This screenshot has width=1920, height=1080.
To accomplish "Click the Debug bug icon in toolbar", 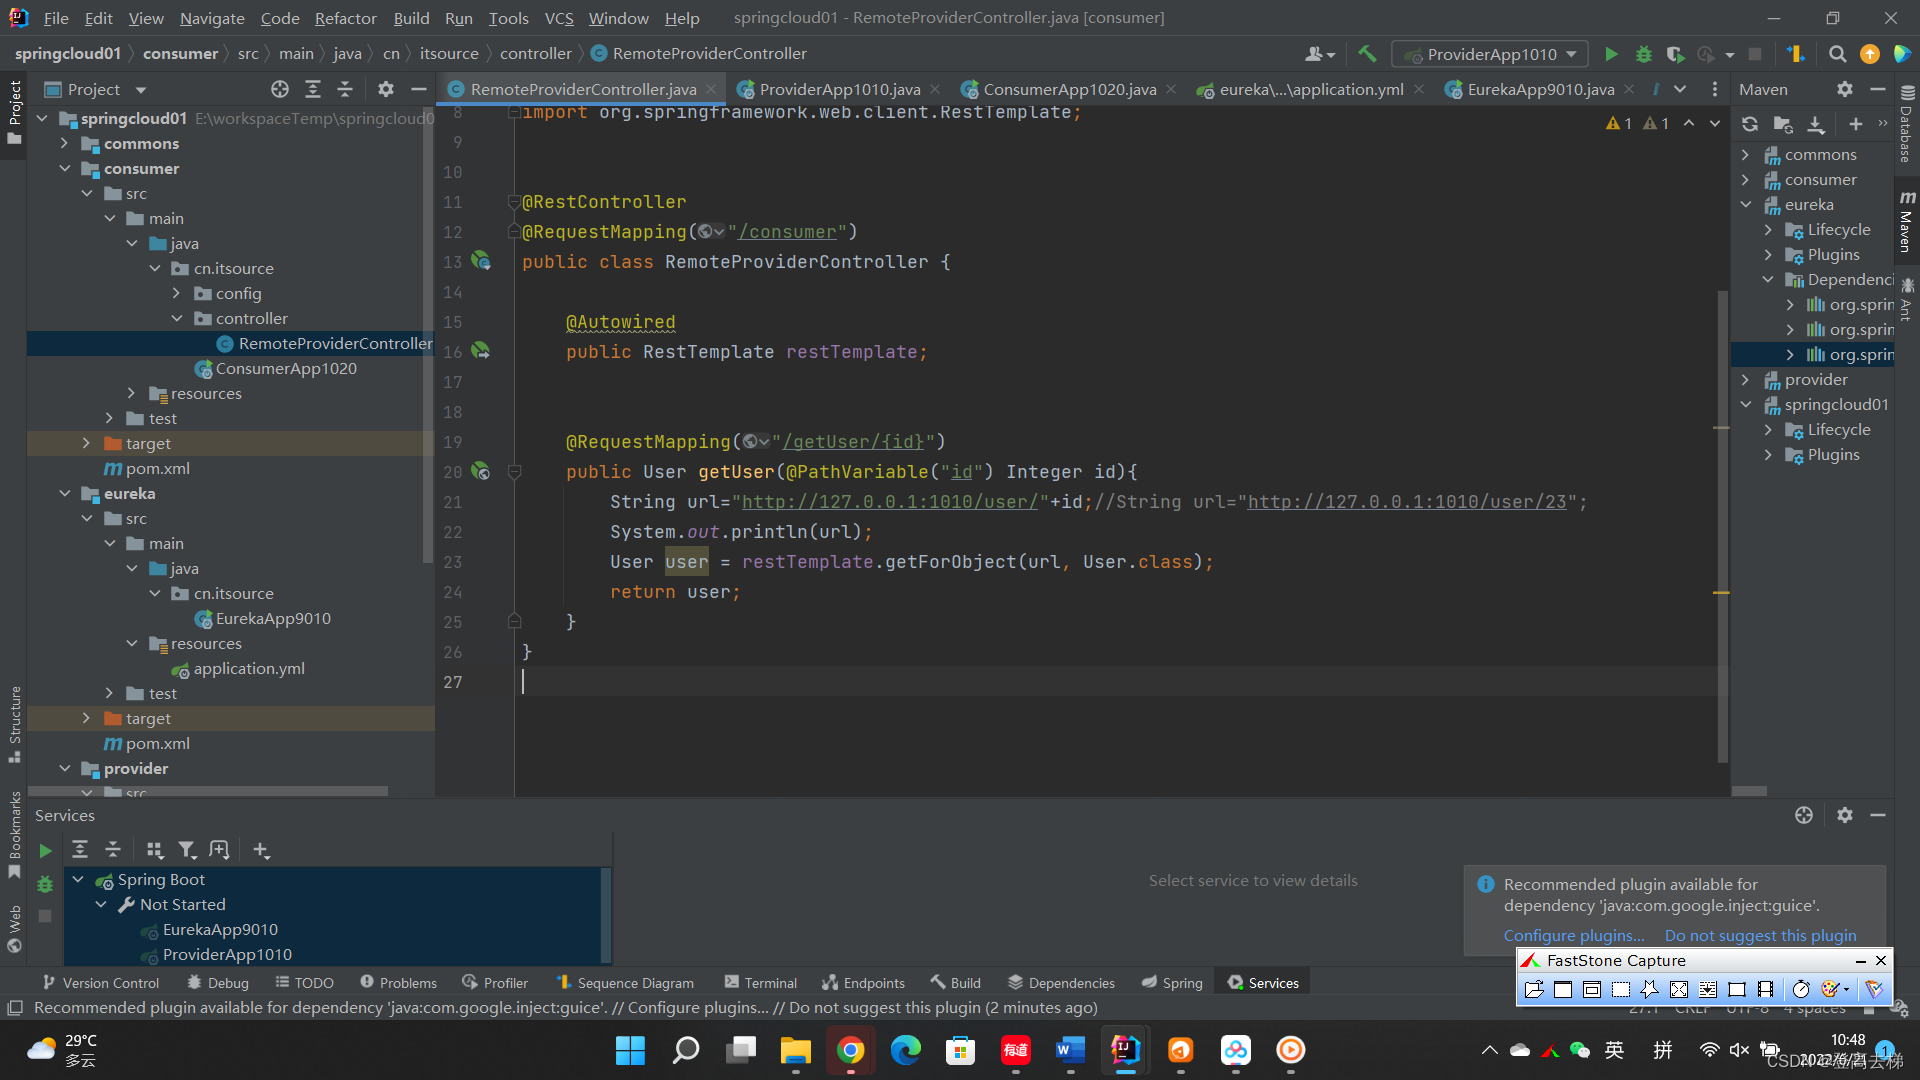I will [1643, 54].
